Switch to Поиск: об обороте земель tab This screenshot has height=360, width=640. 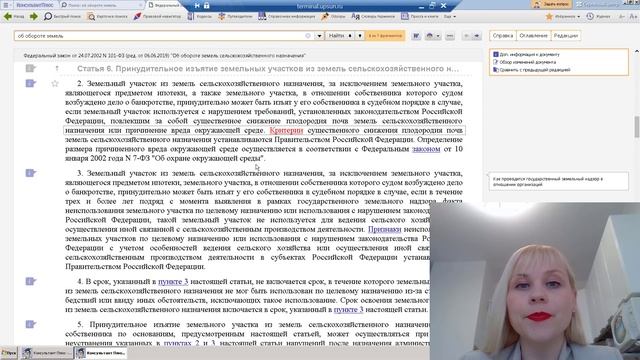click(100, 5)
